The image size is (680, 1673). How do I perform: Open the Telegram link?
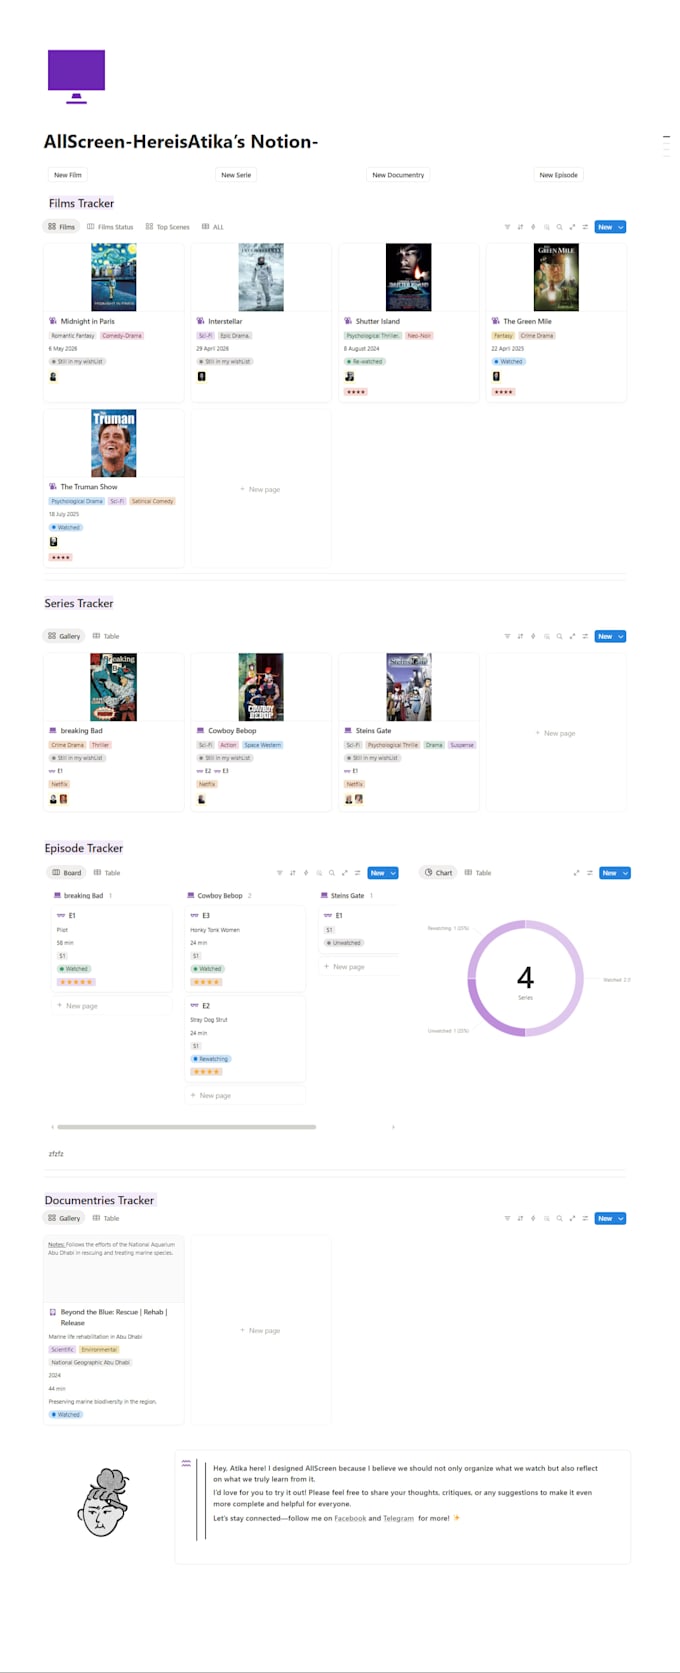[398, 1518]
